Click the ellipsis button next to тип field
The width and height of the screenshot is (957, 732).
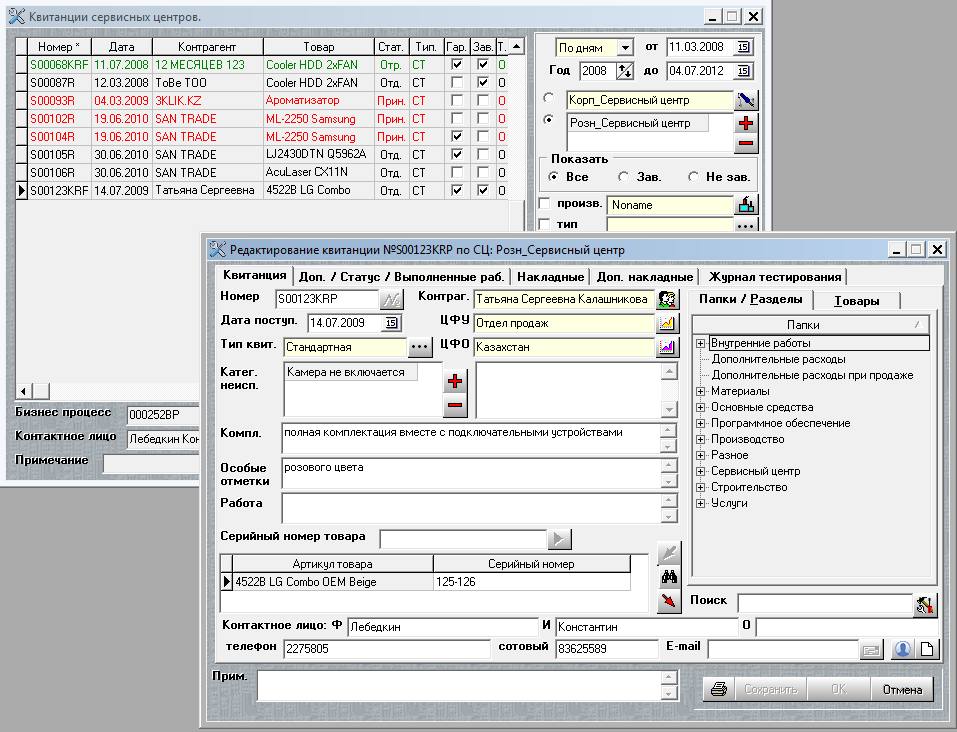(x=746, y=226)
